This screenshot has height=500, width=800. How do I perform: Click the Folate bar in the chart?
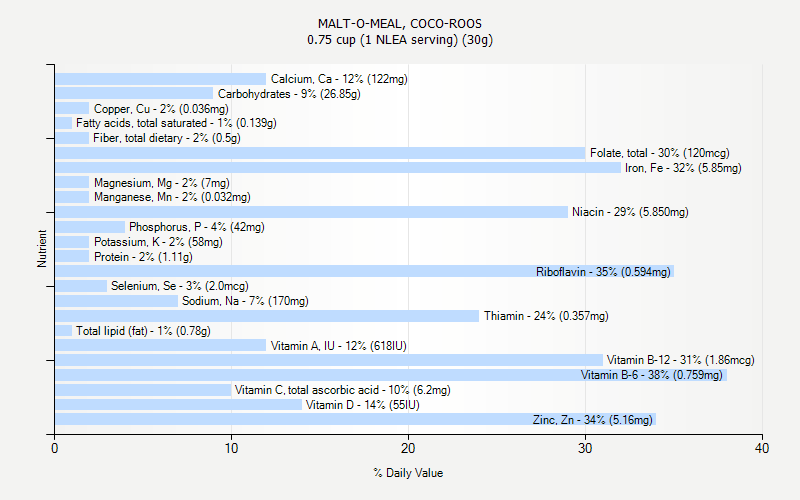(x=320, y=153)
